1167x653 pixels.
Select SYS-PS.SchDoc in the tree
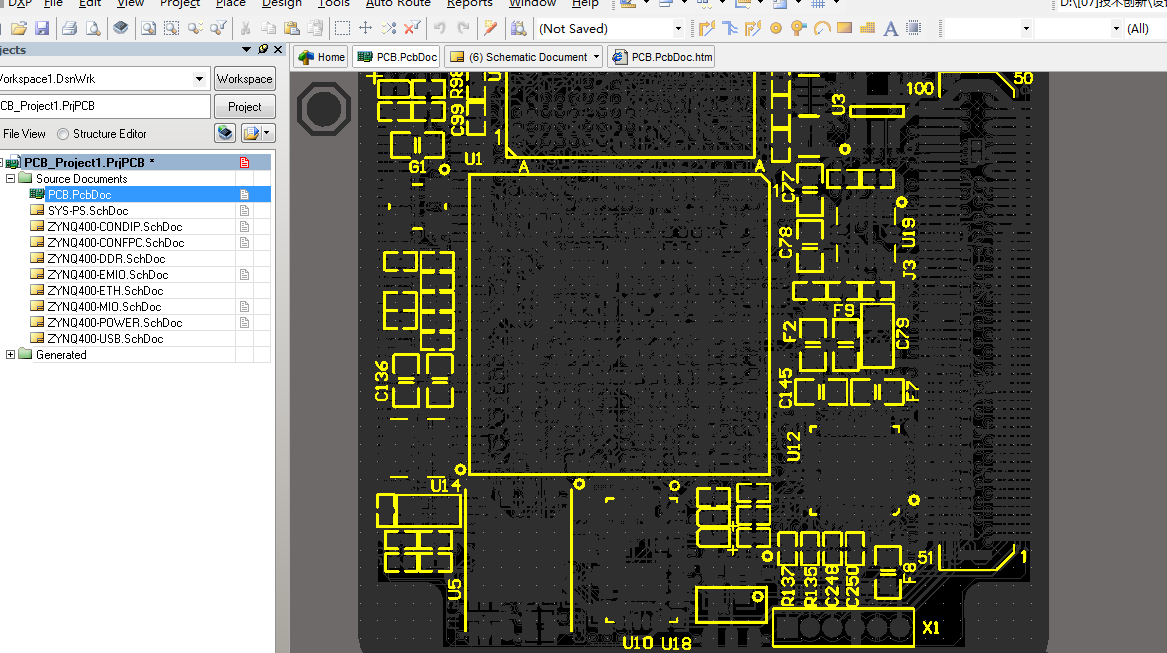tap(88, 211)
